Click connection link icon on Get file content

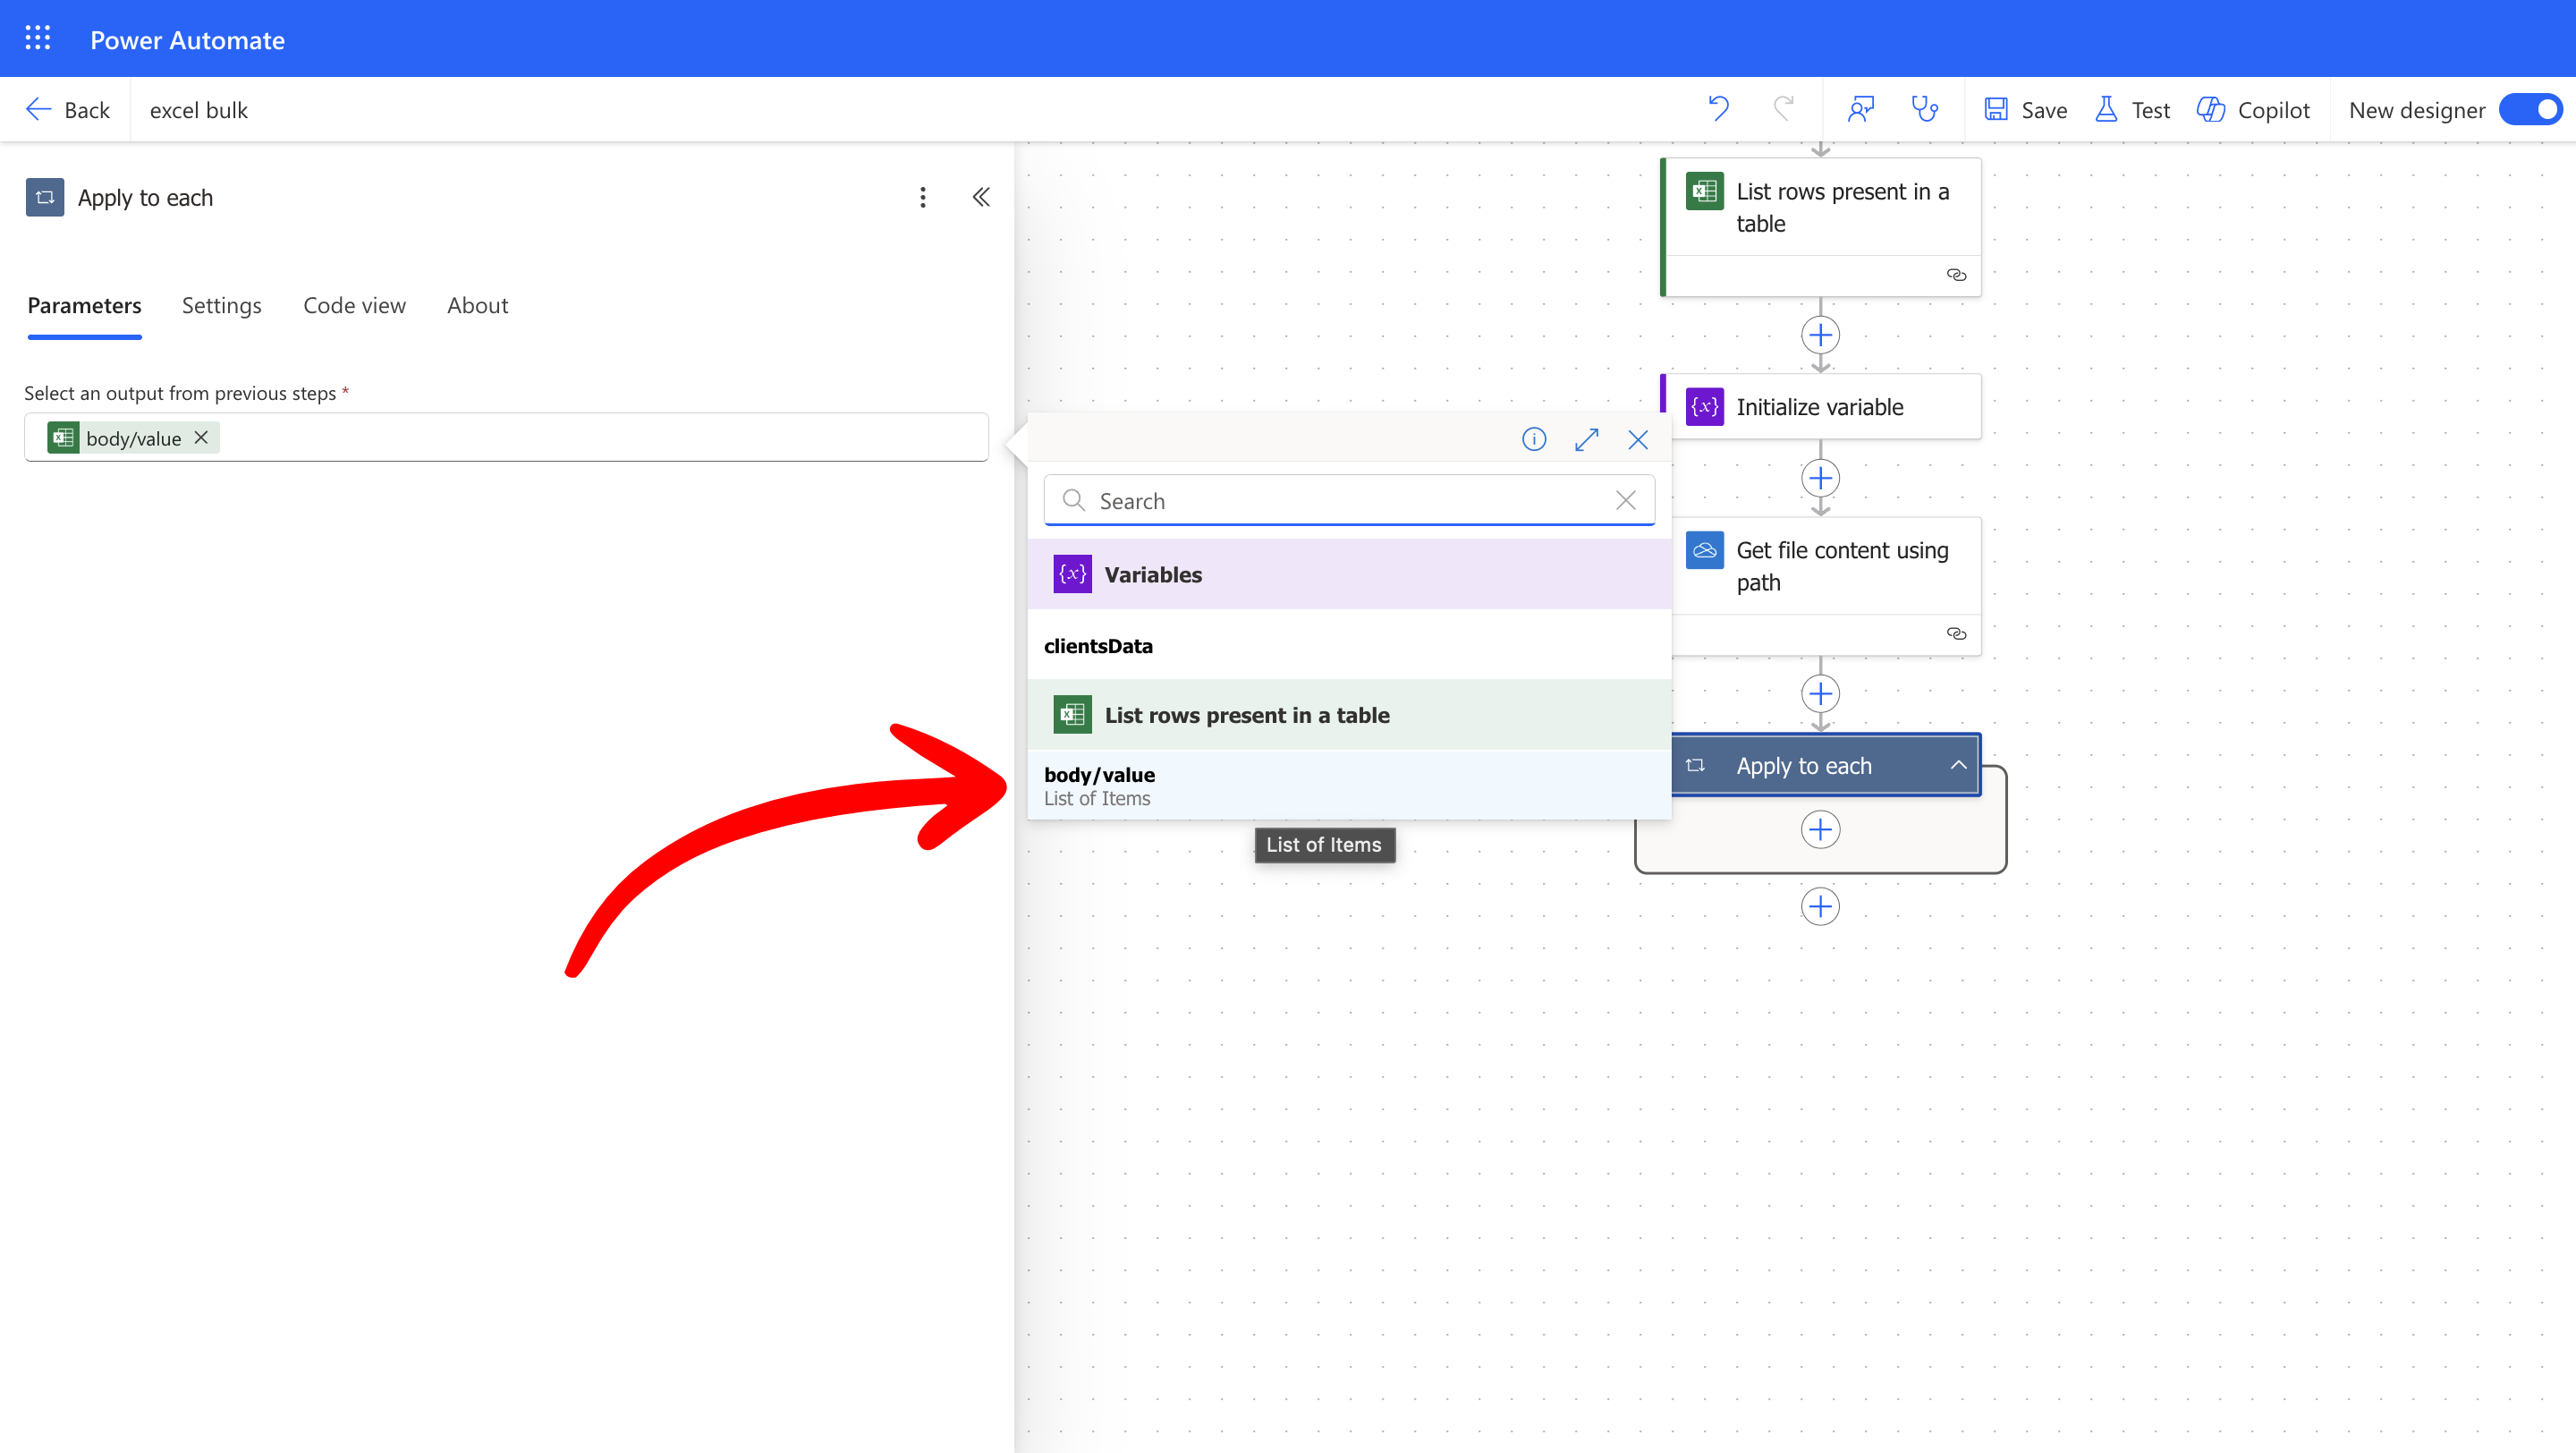point(1956,633)
